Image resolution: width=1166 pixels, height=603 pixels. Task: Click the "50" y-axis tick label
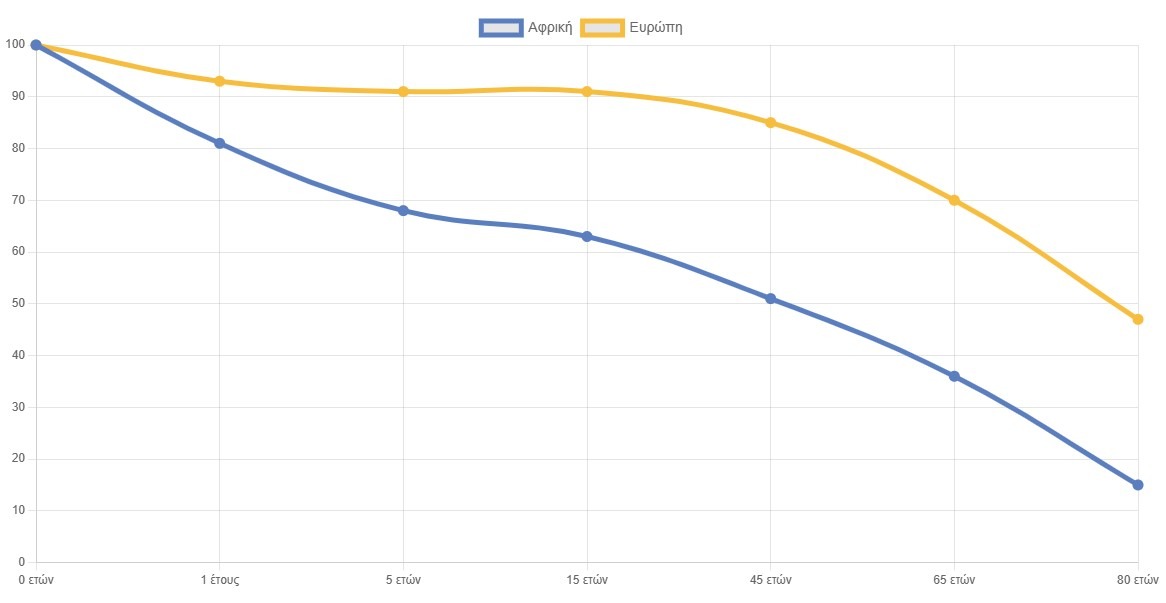coord(17,304)
